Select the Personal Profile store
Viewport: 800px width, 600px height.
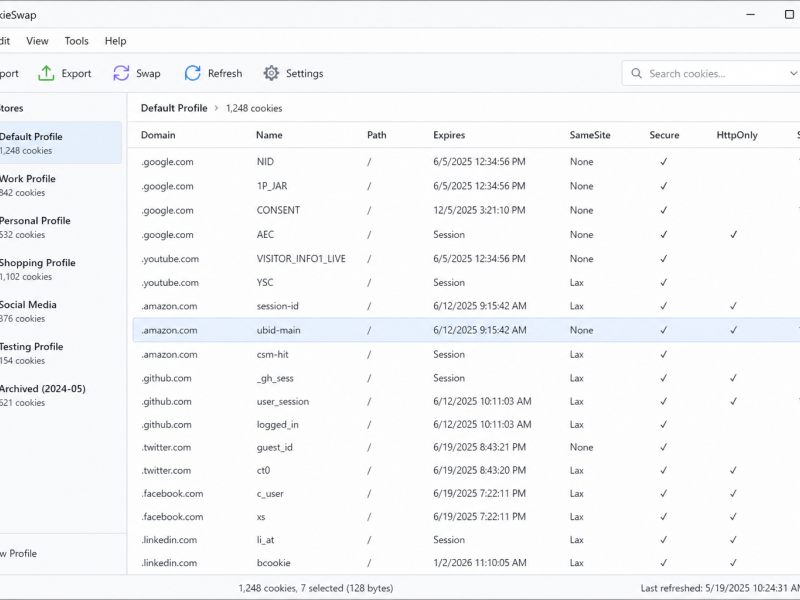click(x=60, y=227)
